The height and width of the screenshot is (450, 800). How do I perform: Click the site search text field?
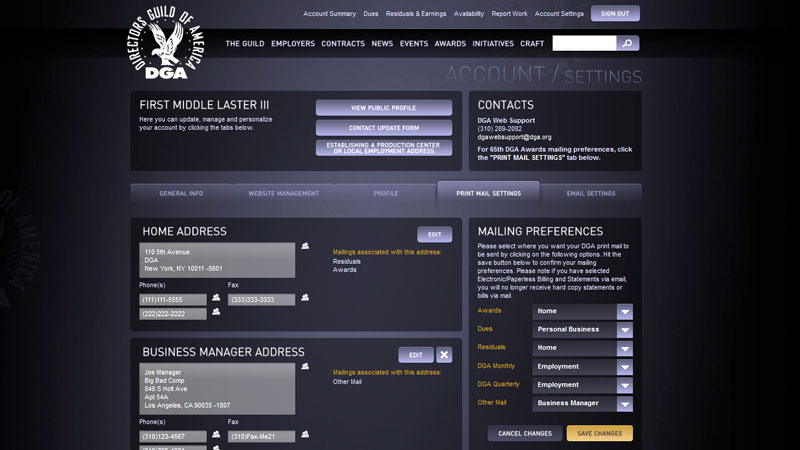(x=584, y=44)
